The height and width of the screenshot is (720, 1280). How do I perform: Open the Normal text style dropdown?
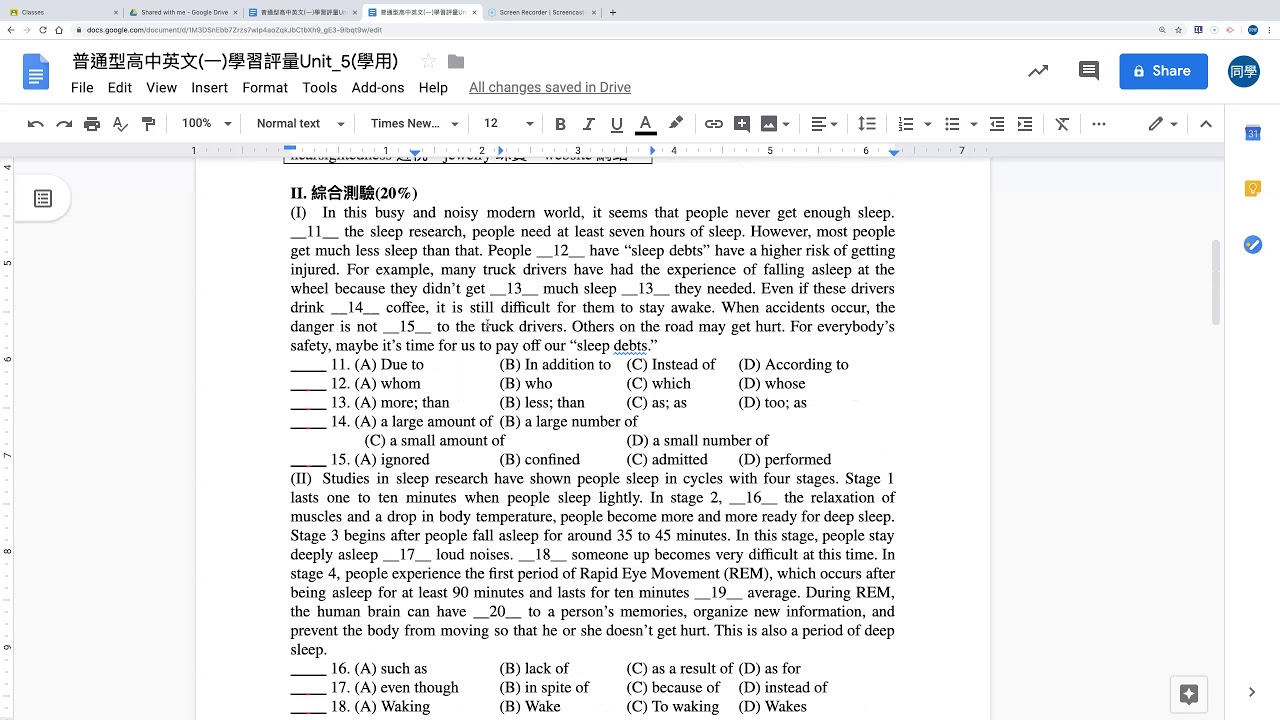coord(300,124)
